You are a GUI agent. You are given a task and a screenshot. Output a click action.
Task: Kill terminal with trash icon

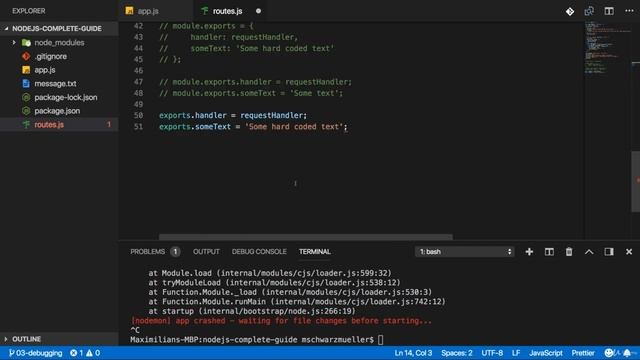tap(569, 252)
